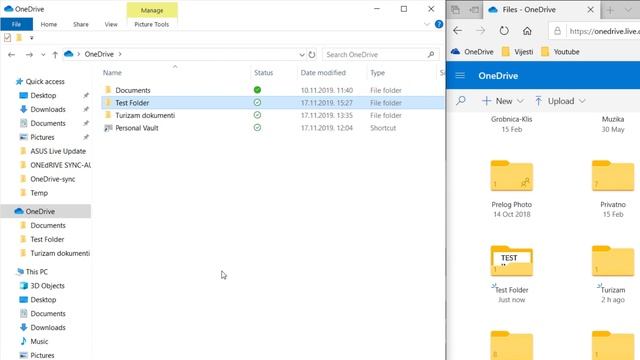640x360 pixels.
Task: Expand the Explorer ribbon chevron
Action: click(x=427, y=24)
